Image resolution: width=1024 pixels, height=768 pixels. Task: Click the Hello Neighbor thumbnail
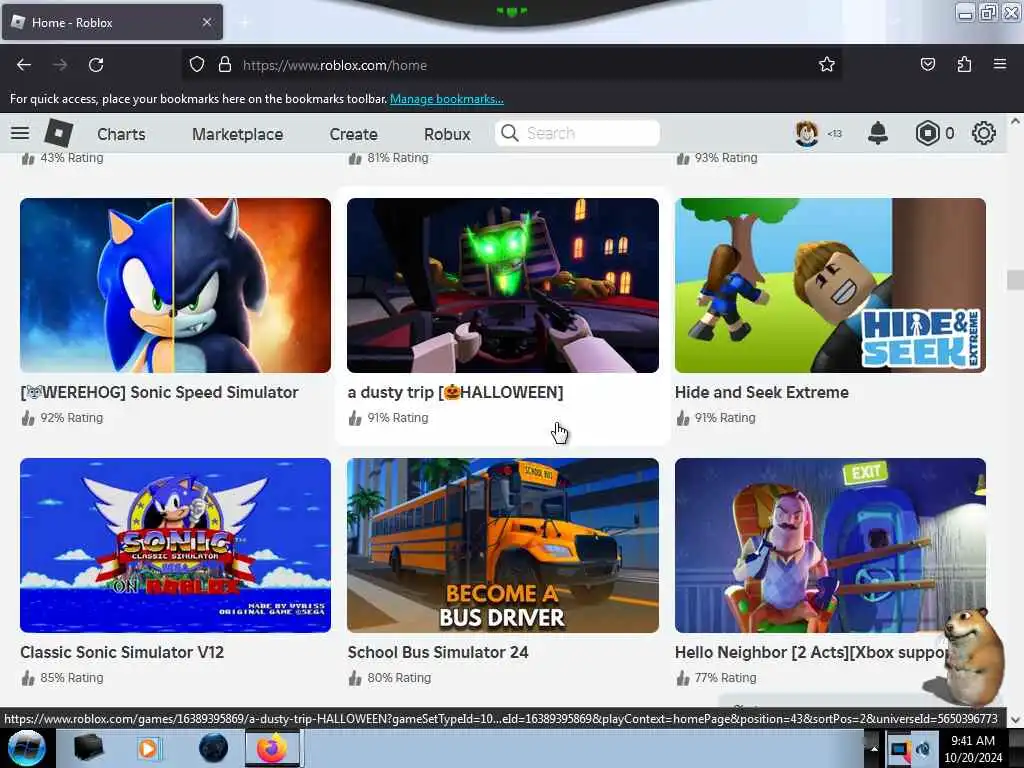pos(830,545)
